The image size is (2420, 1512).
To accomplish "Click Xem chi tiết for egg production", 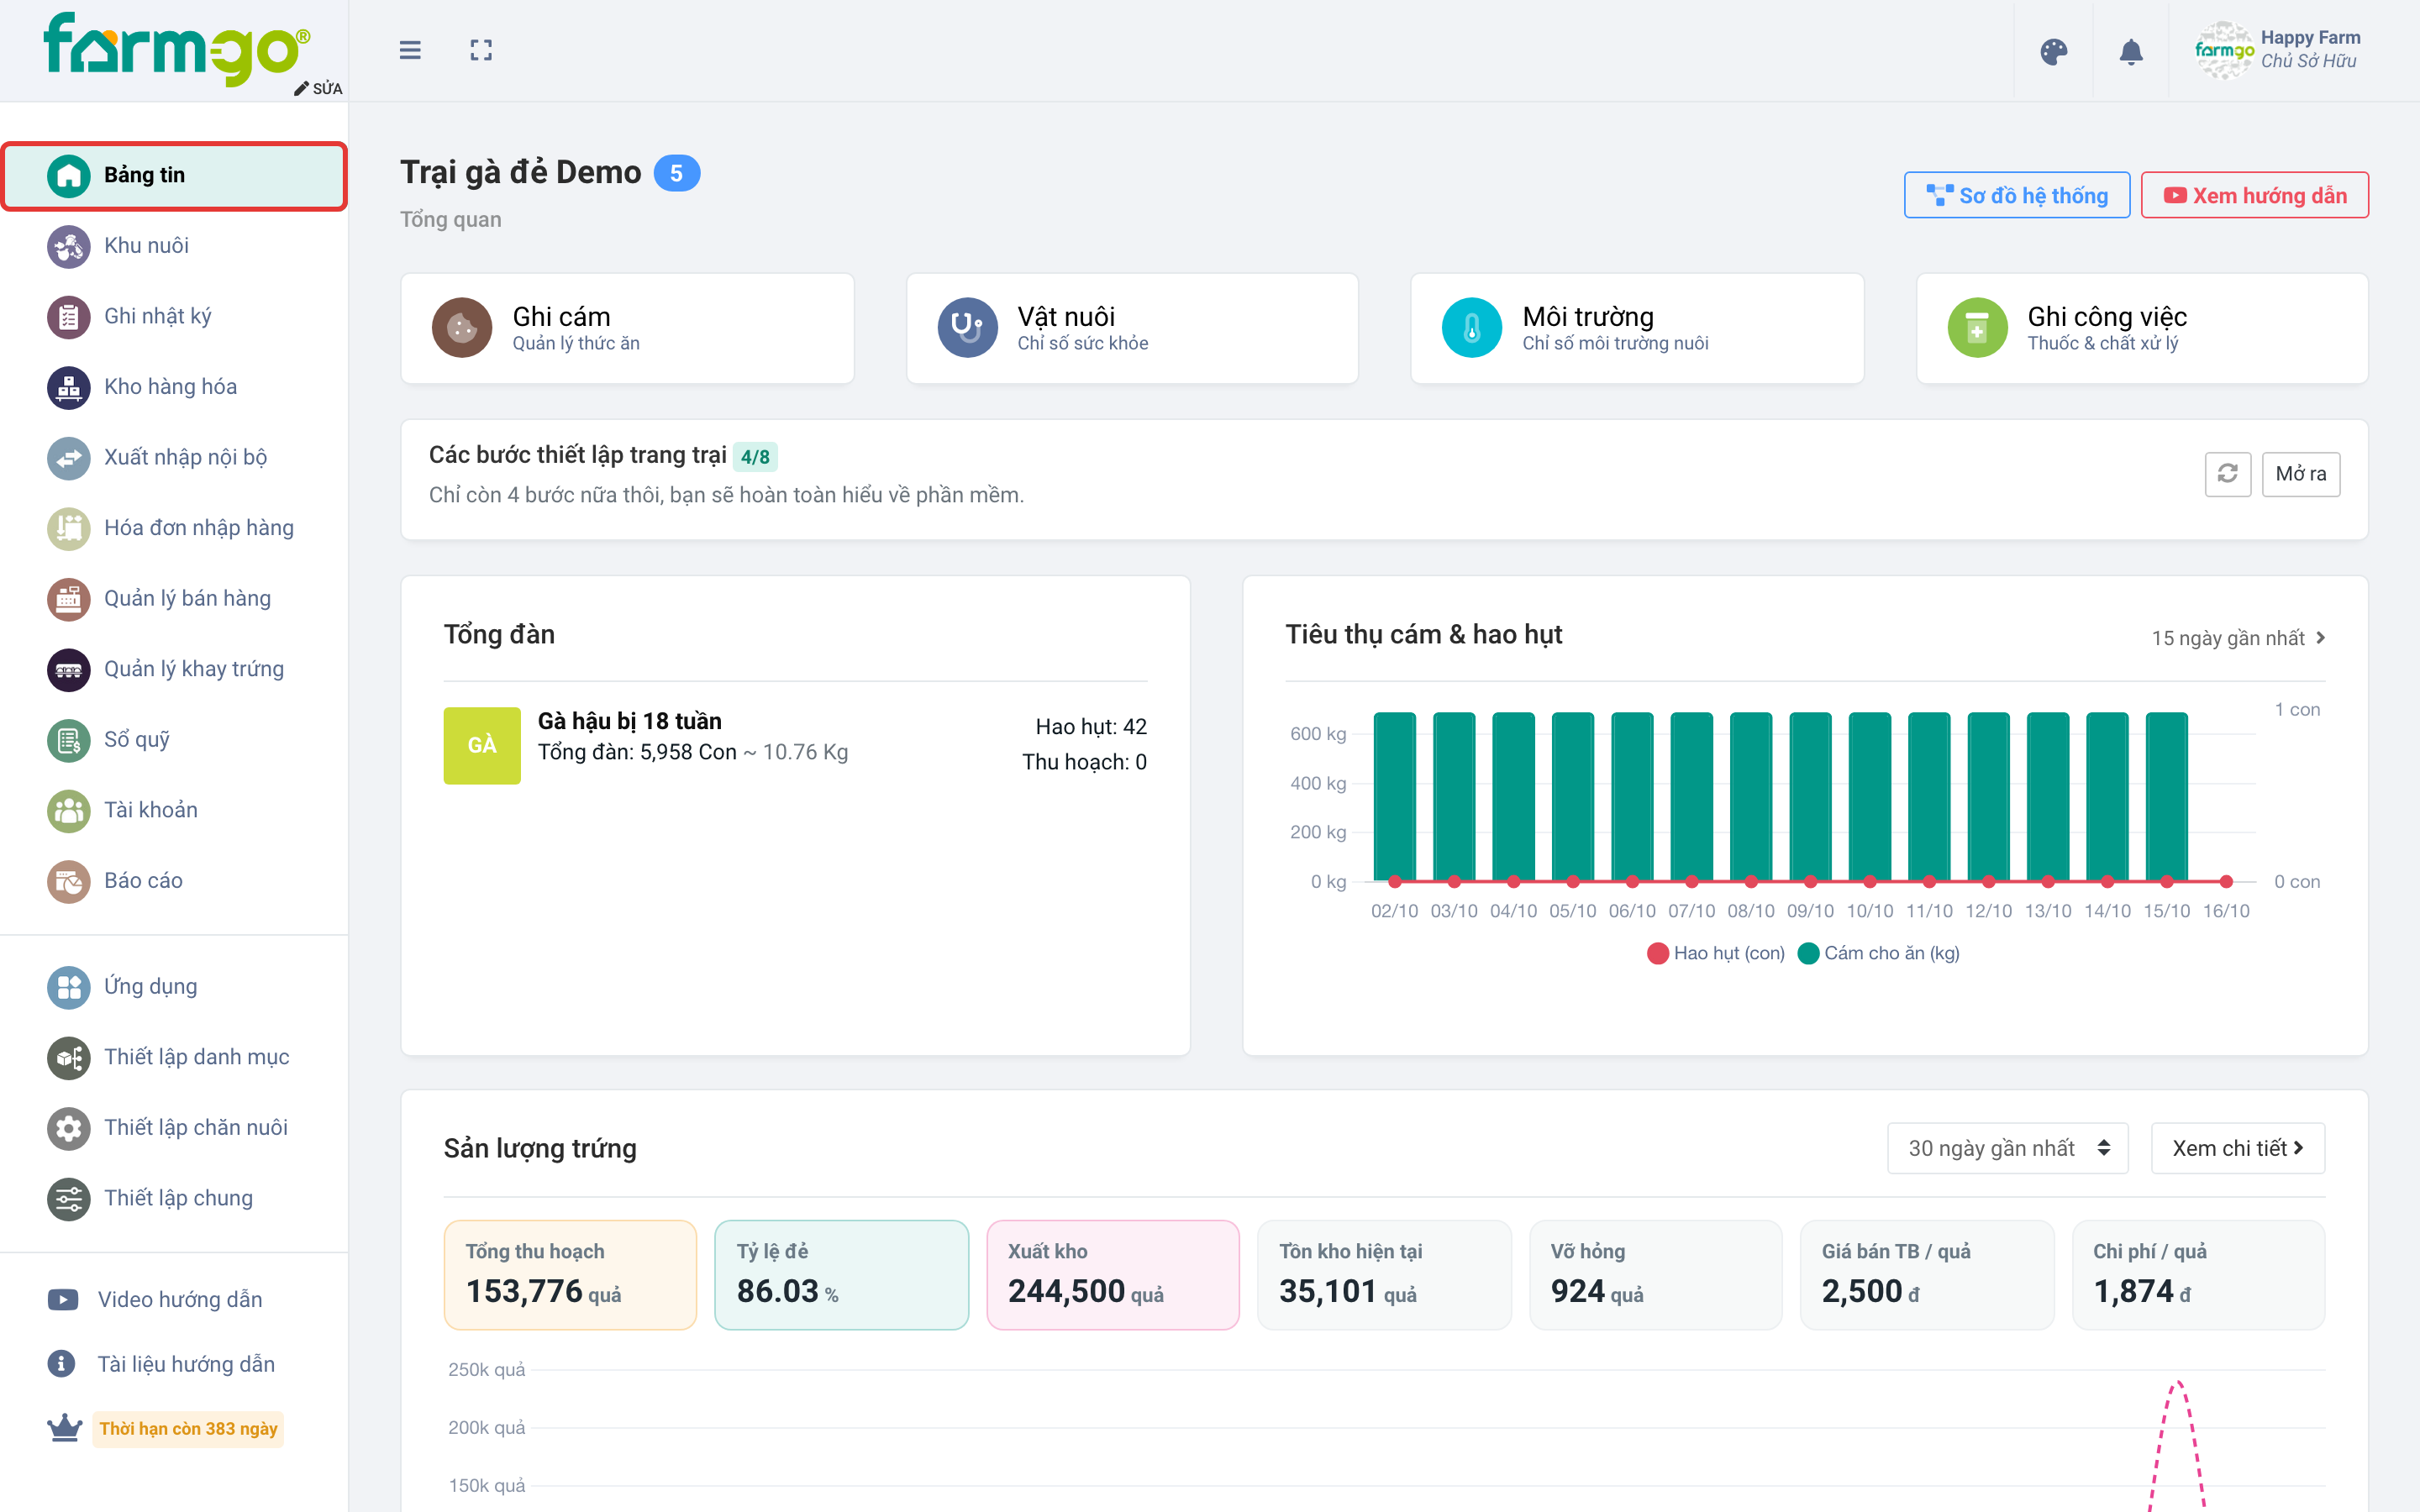I will (x=2237, y=1148).
